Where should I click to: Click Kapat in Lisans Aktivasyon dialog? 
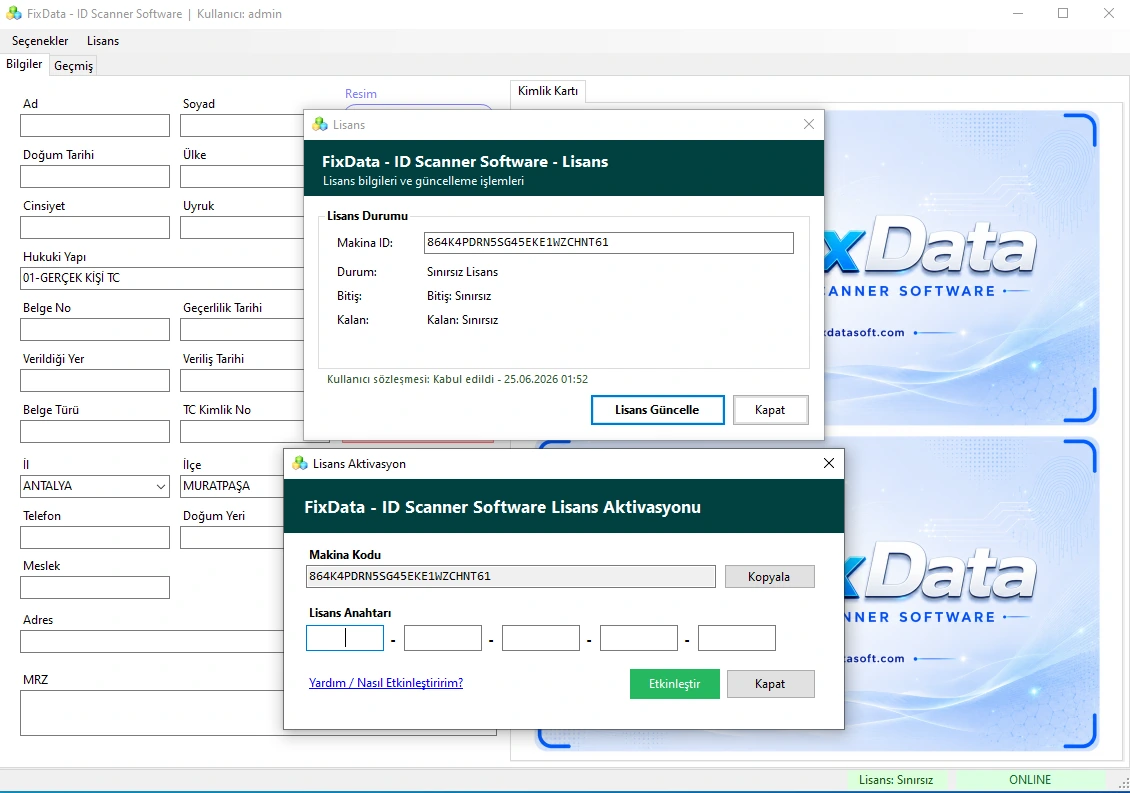coord(770,684)
